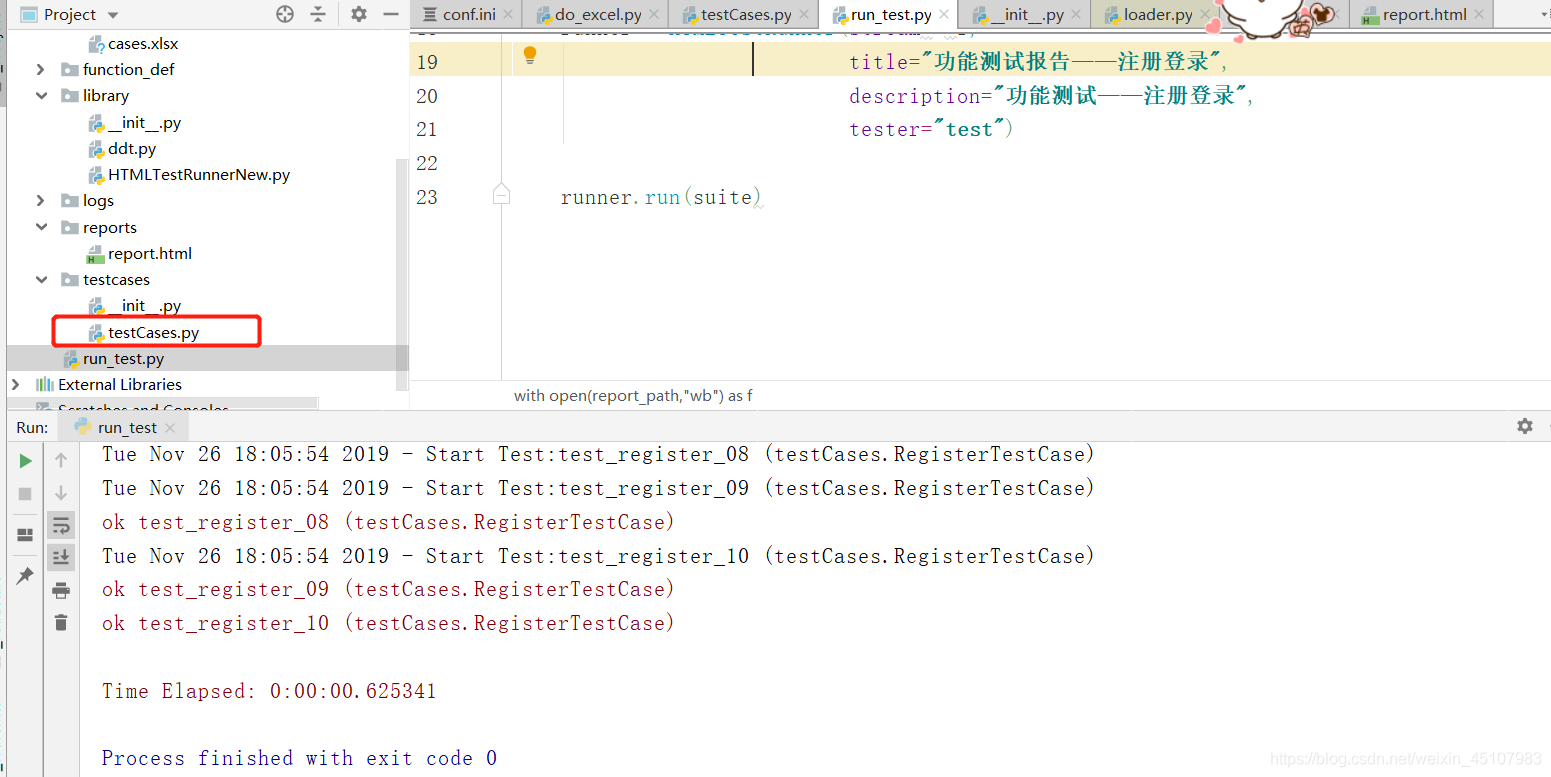Click the breadcrumb 'with open(report_path,"wb") as f'
This screenshot has width=1551, height=777.
[633, 396]
